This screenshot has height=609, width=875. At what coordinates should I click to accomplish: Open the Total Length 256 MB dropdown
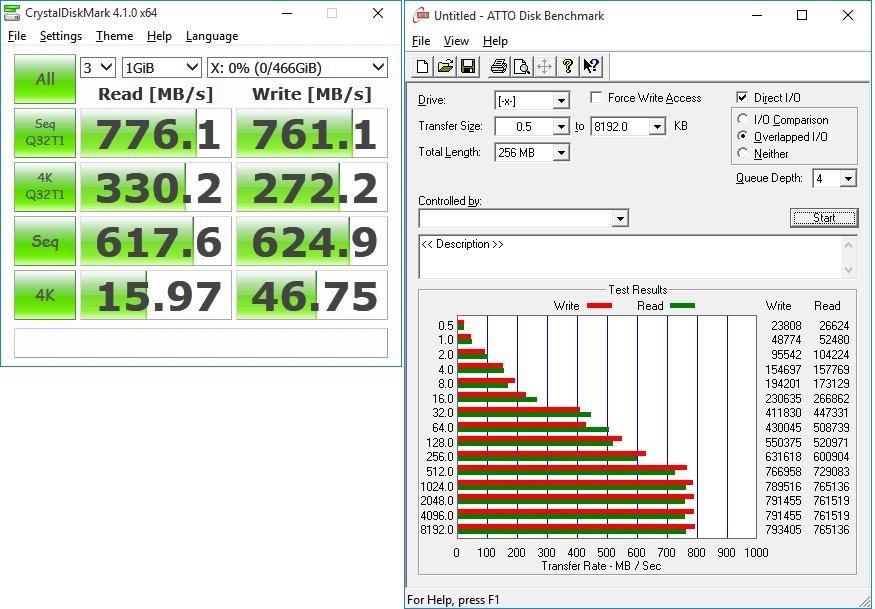[561, 152]
